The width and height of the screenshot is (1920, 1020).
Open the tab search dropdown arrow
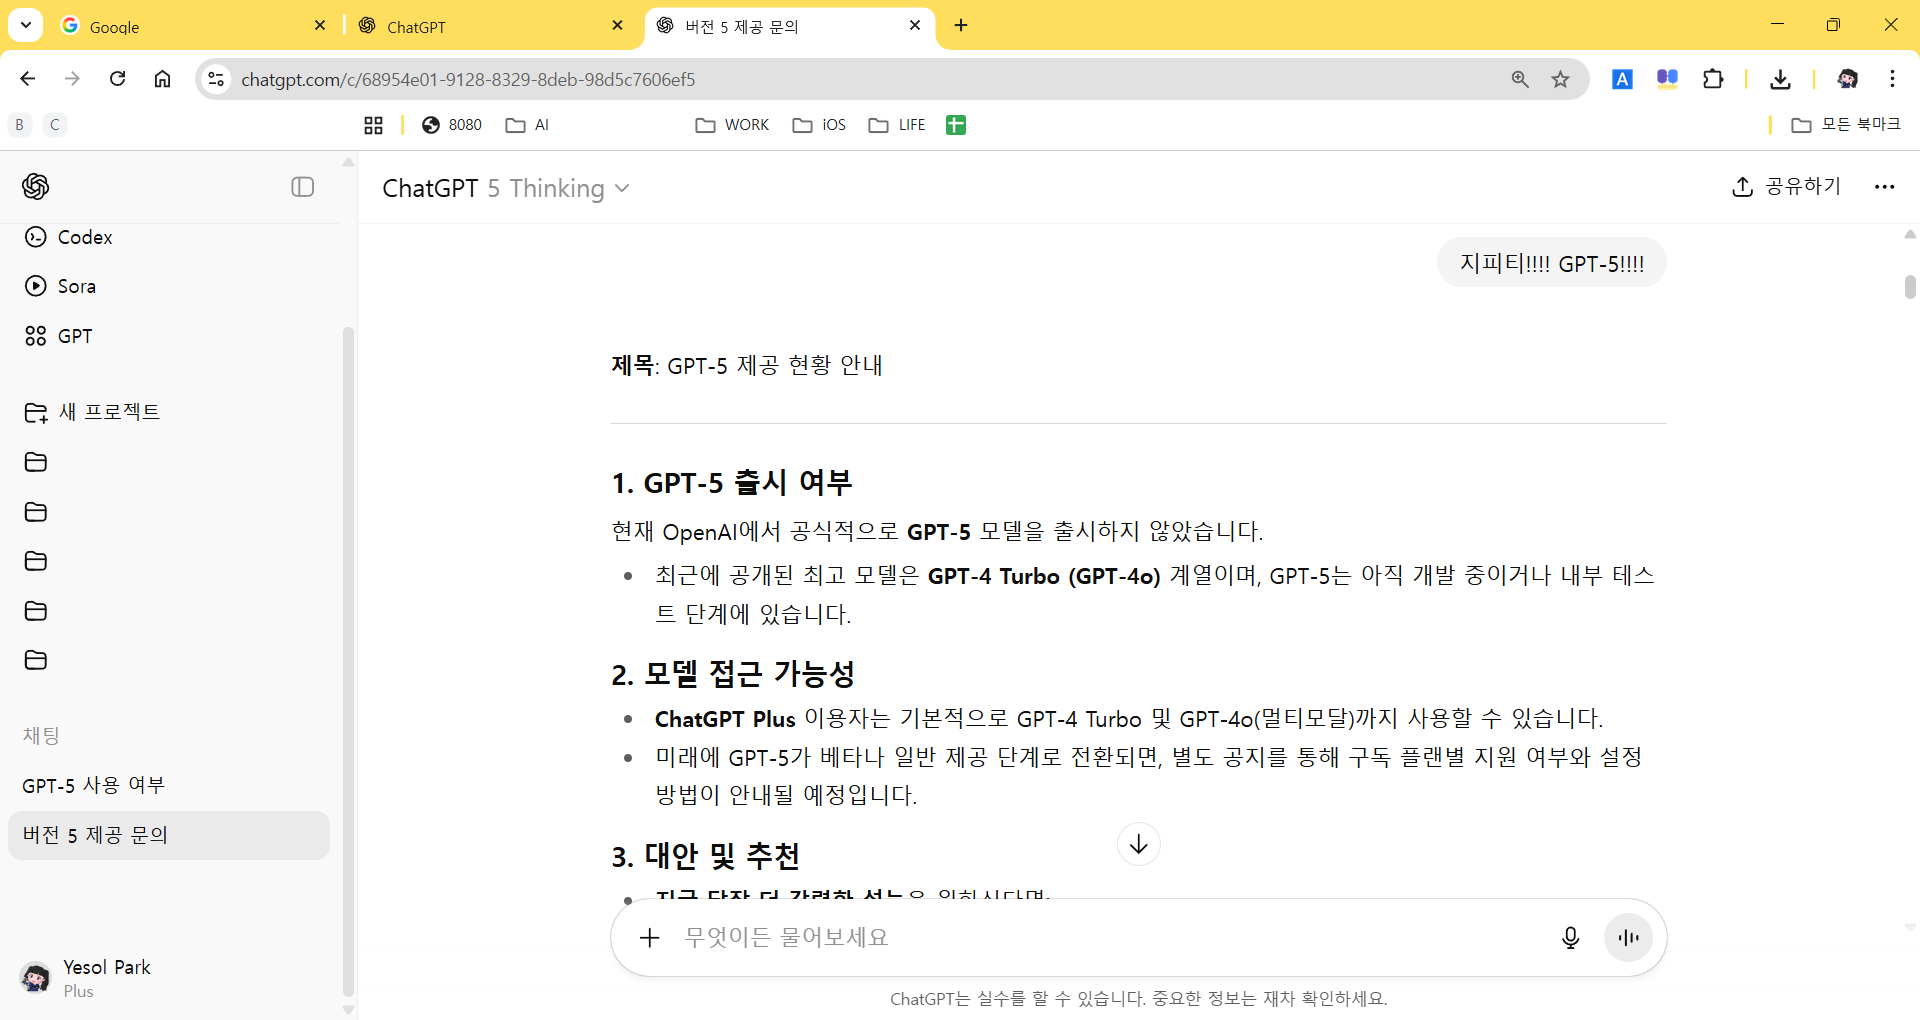(26, 25)
